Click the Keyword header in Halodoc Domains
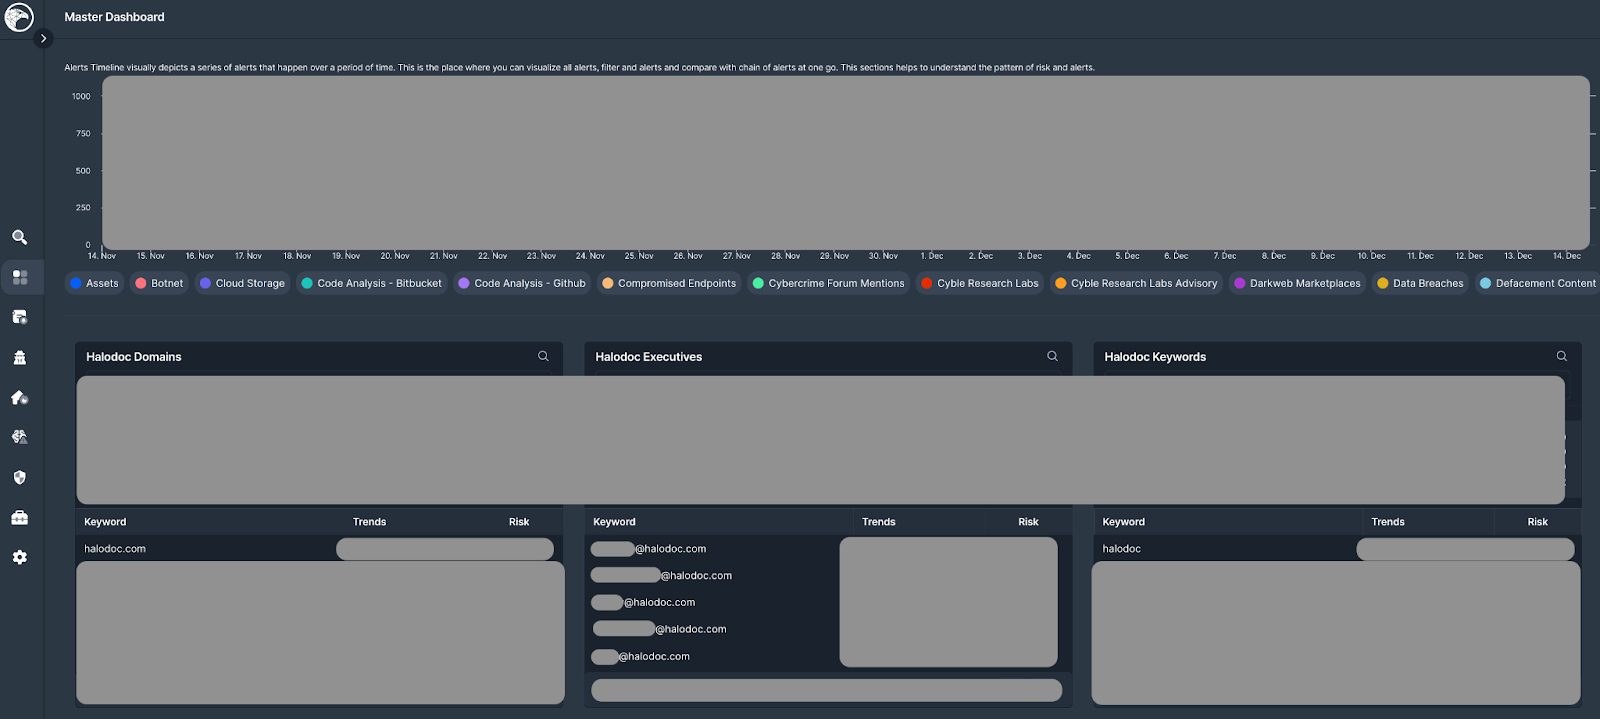 coord(105,522)
